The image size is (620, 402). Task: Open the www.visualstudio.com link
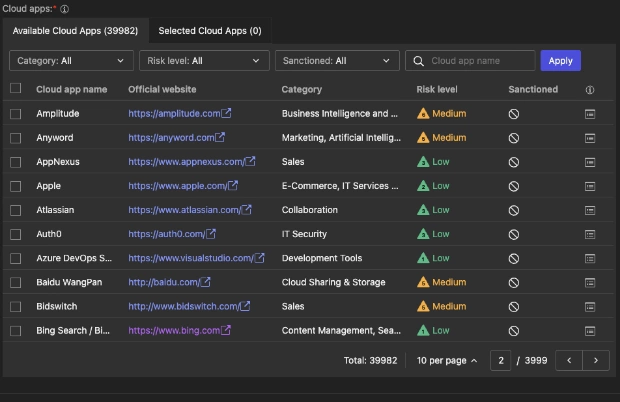[197, 258]
